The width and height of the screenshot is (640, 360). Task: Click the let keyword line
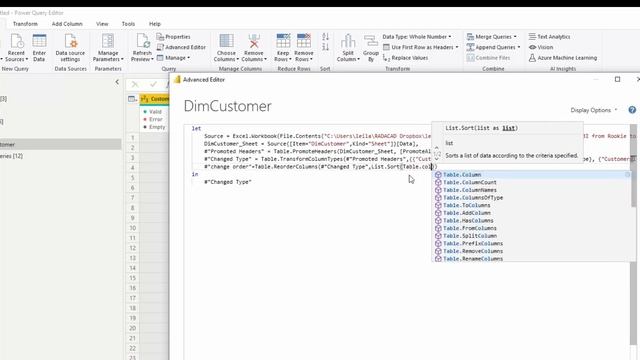pyautogui.click(x=196, y=128)
